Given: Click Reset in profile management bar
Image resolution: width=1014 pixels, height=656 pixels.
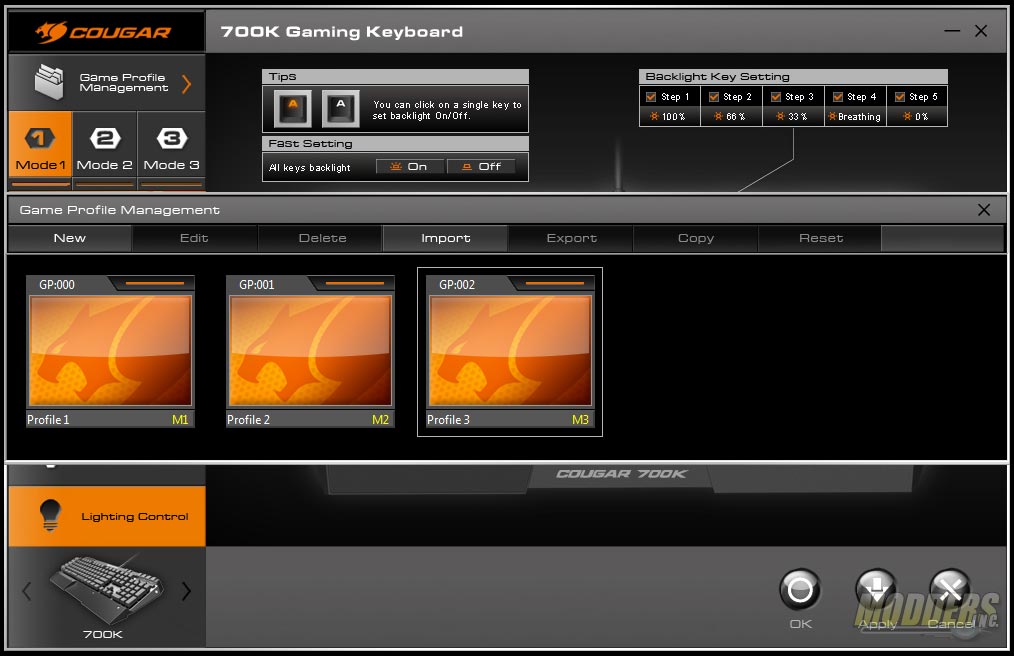Looking at the screenshot, I should pyautogui.click(x=821, y=238).
